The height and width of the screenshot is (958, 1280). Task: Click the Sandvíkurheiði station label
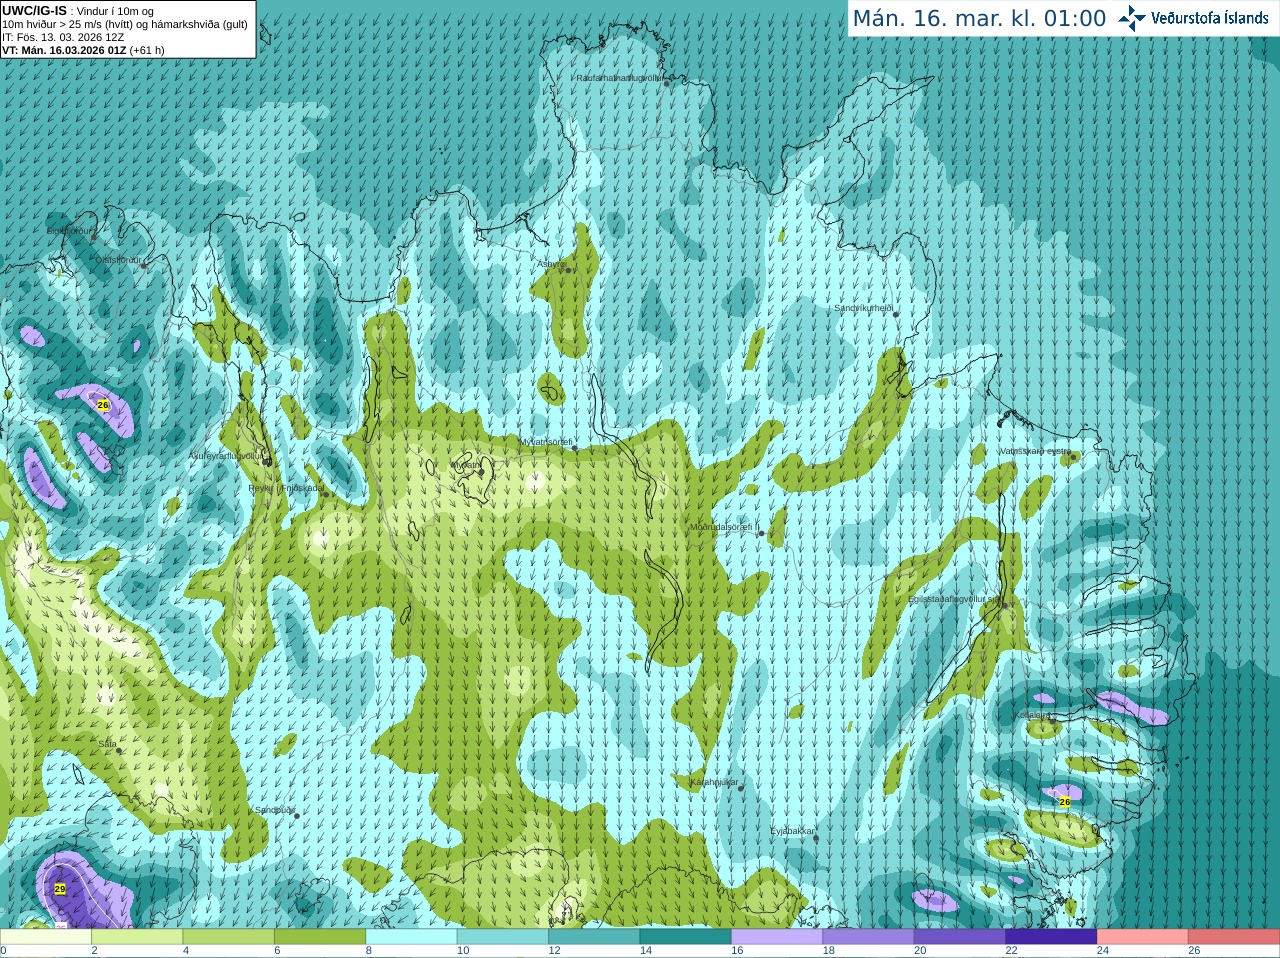coord(864,308)
